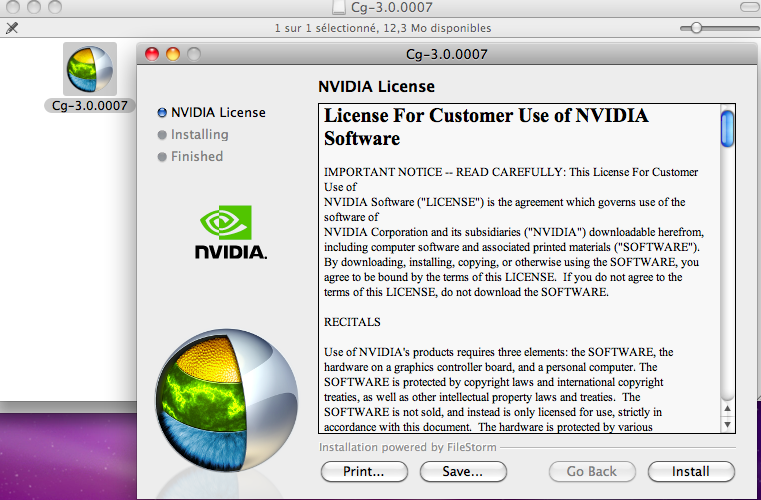Screen dimensions: 761x500
Task: Click the large Cg sphere icon
Action: 226,400
